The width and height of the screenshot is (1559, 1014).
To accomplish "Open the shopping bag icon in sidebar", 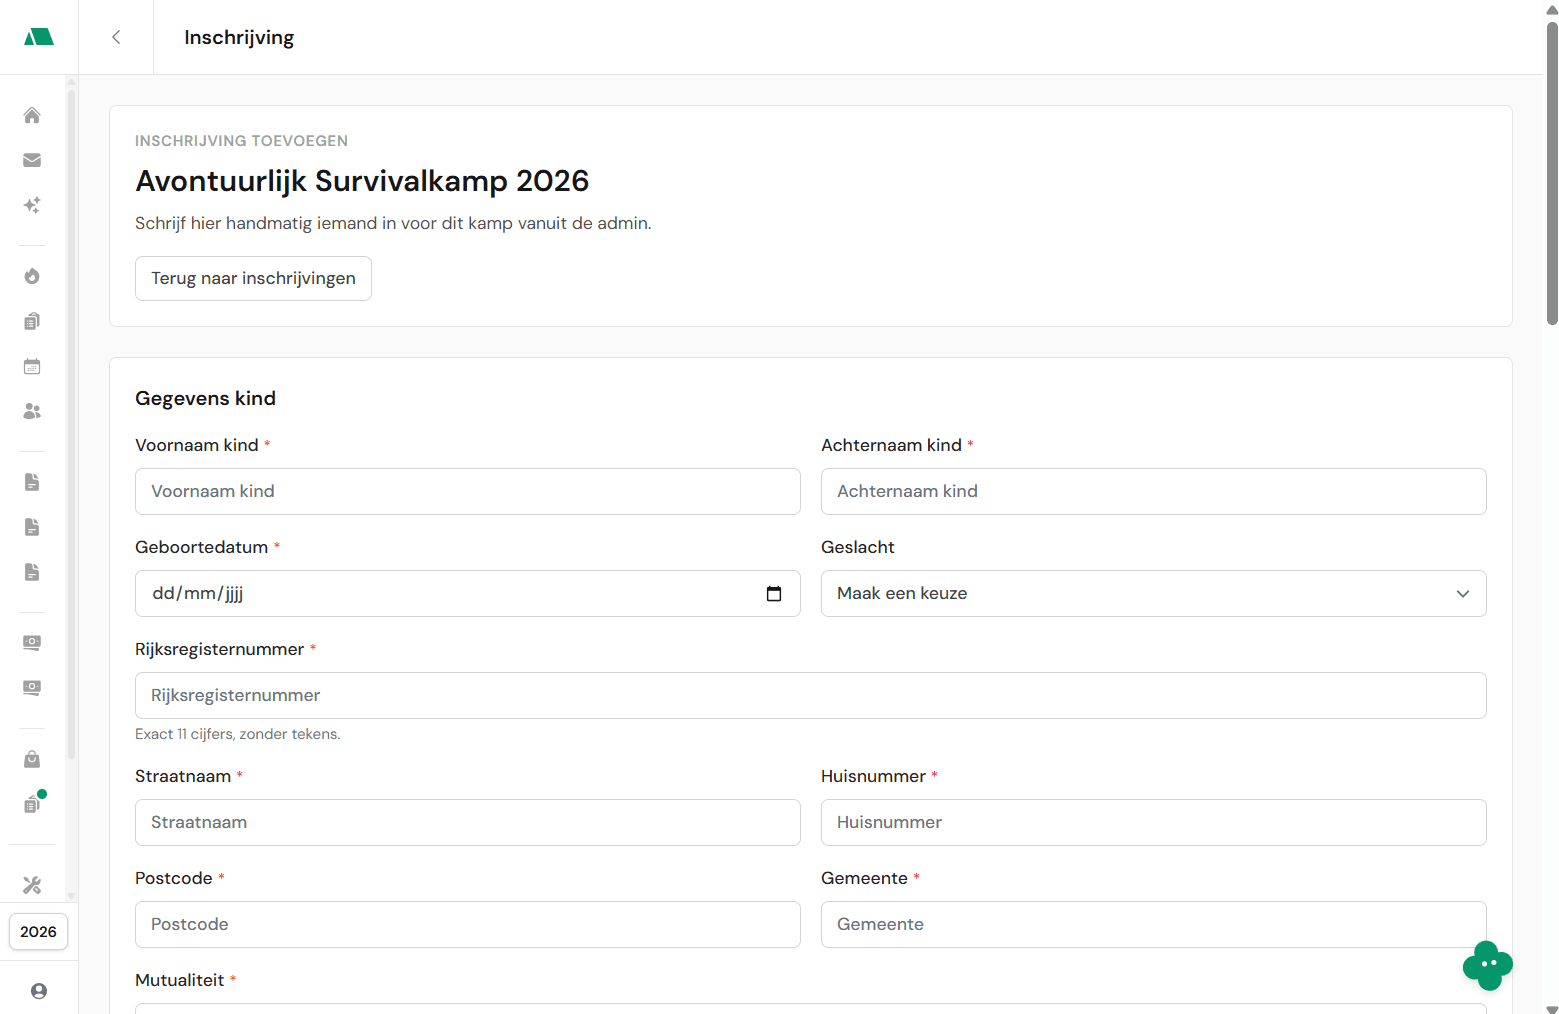I will tap(32, 759).
